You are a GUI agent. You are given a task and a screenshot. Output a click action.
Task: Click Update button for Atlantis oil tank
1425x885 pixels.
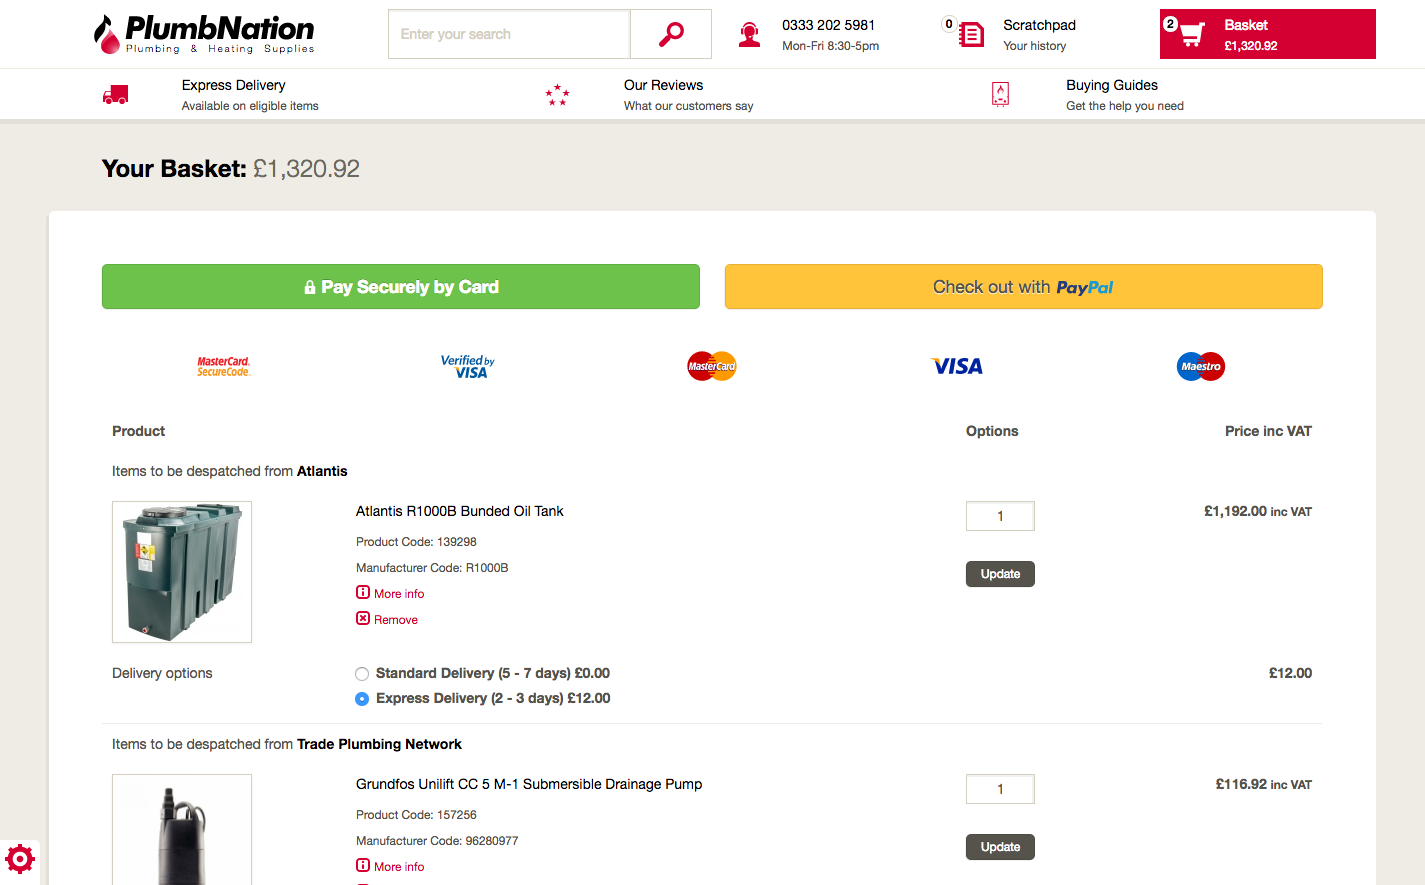point(1000,574)
